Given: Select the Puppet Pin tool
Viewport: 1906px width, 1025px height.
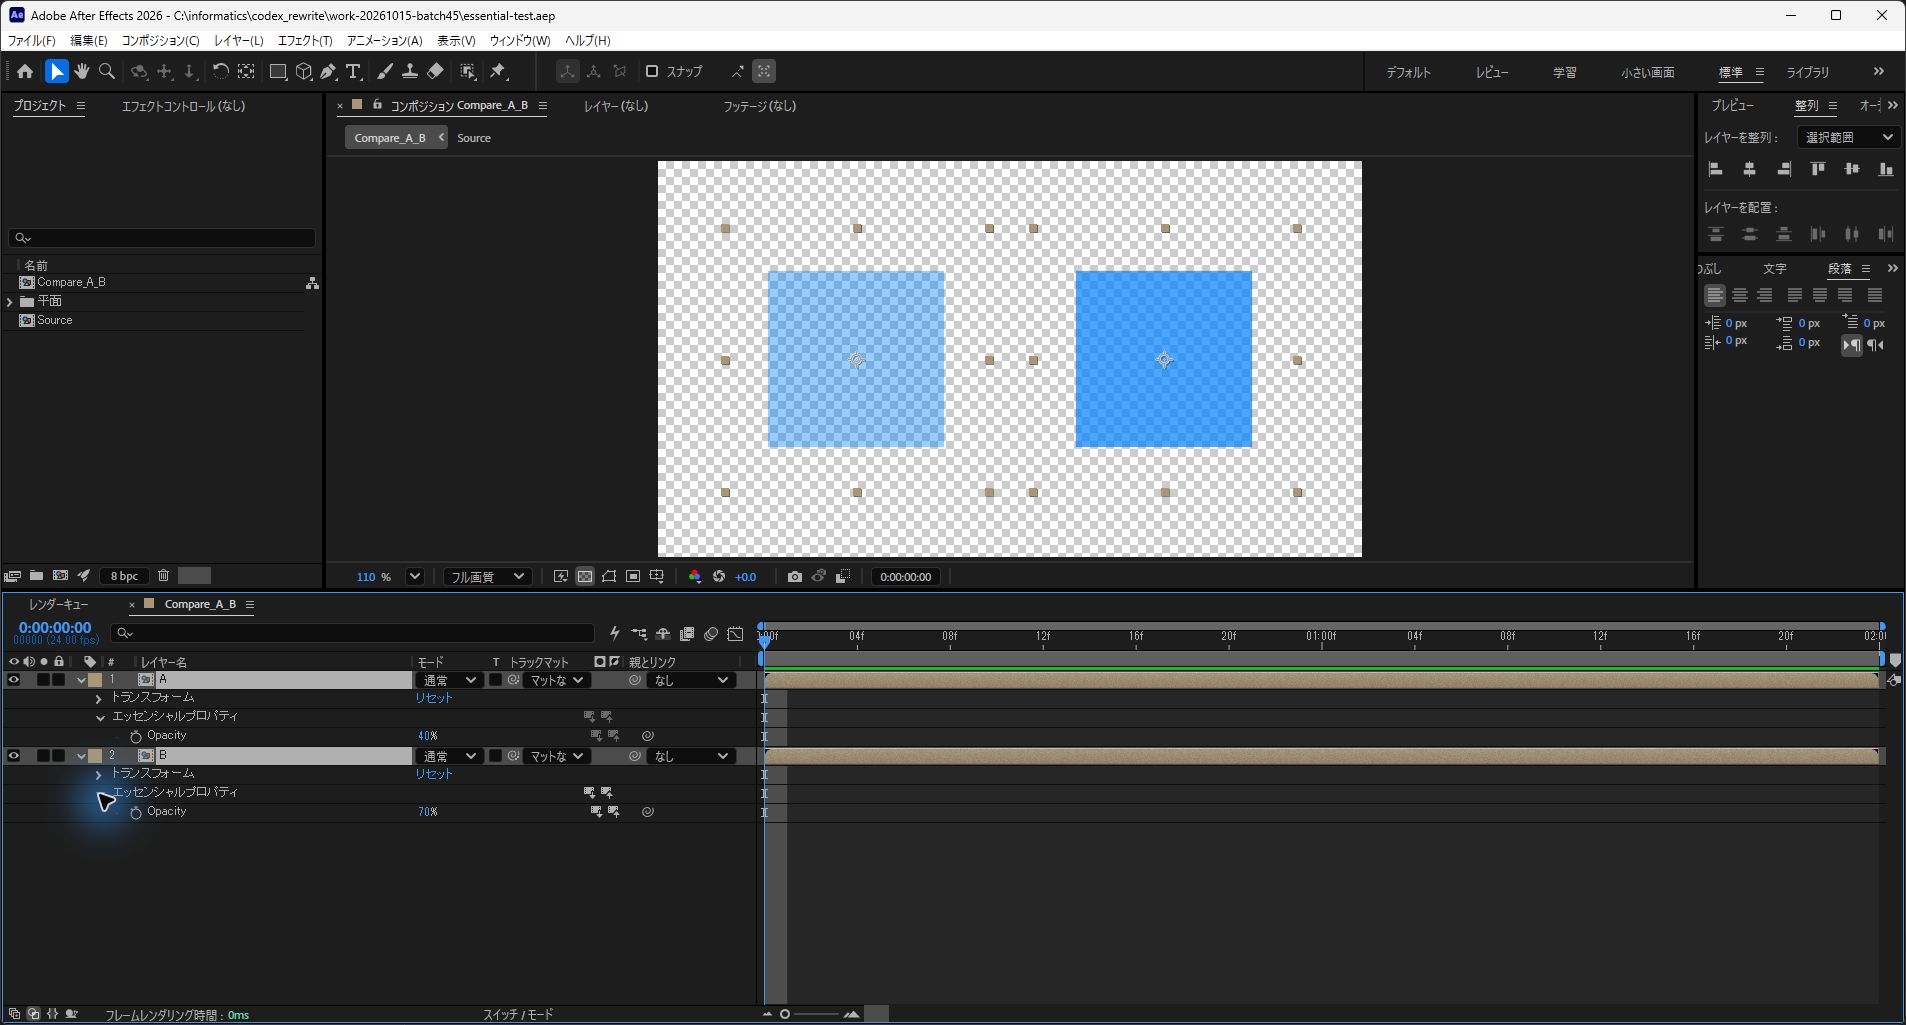Looking at the screenshot, I should coord(498,72).
